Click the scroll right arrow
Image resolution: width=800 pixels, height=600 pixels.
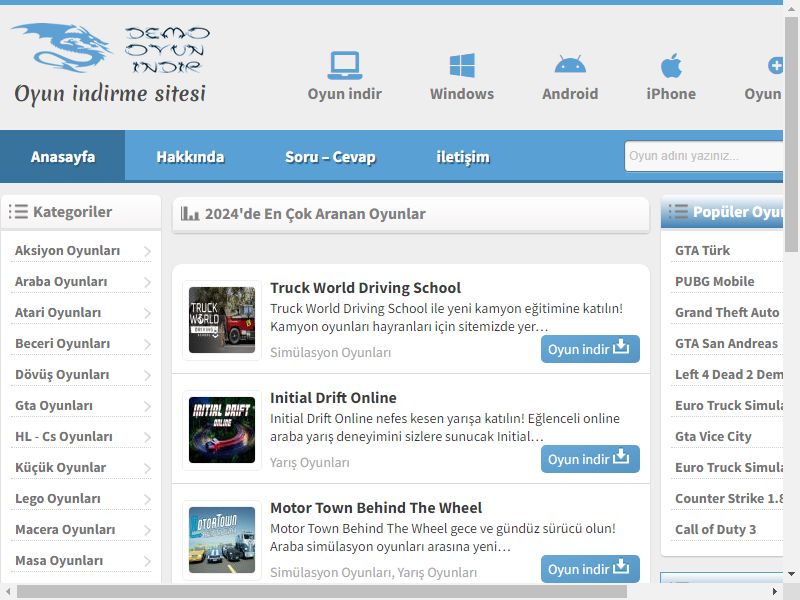(x=774, y=592)
